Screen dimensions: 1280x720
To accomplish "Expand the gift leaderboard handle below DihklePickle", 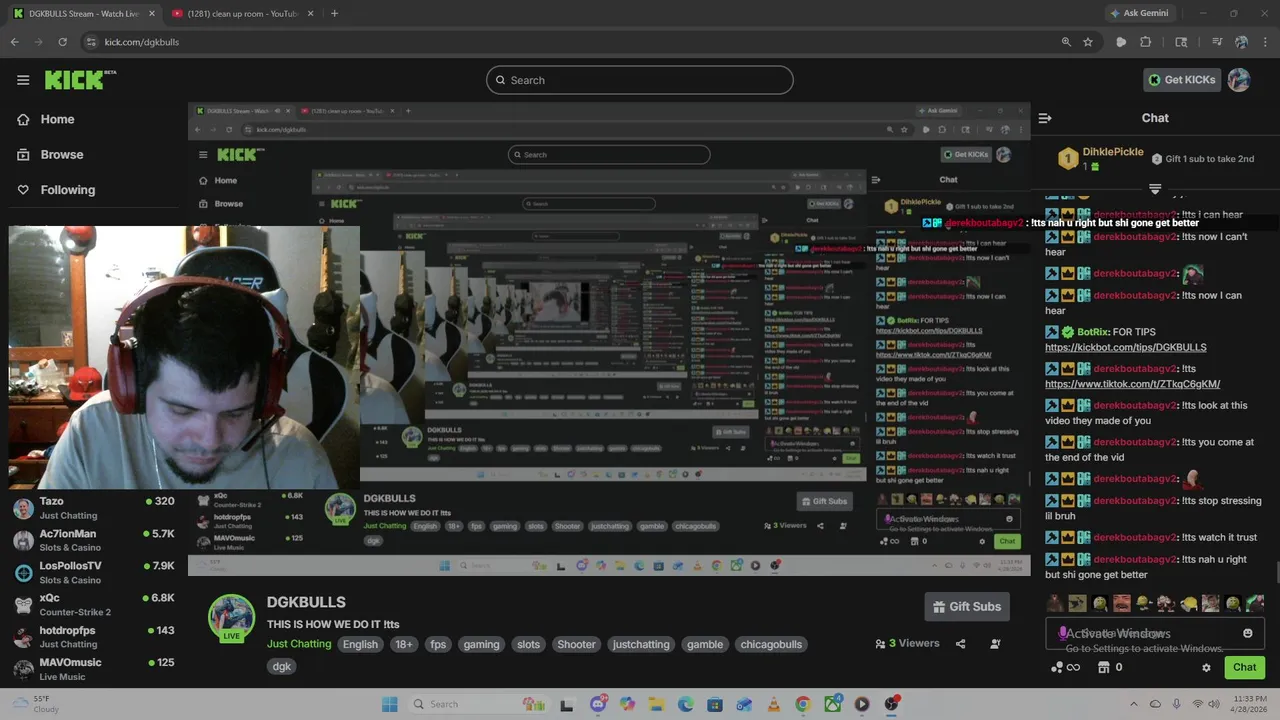I will pyautogui.click(x=1155, y=188).
